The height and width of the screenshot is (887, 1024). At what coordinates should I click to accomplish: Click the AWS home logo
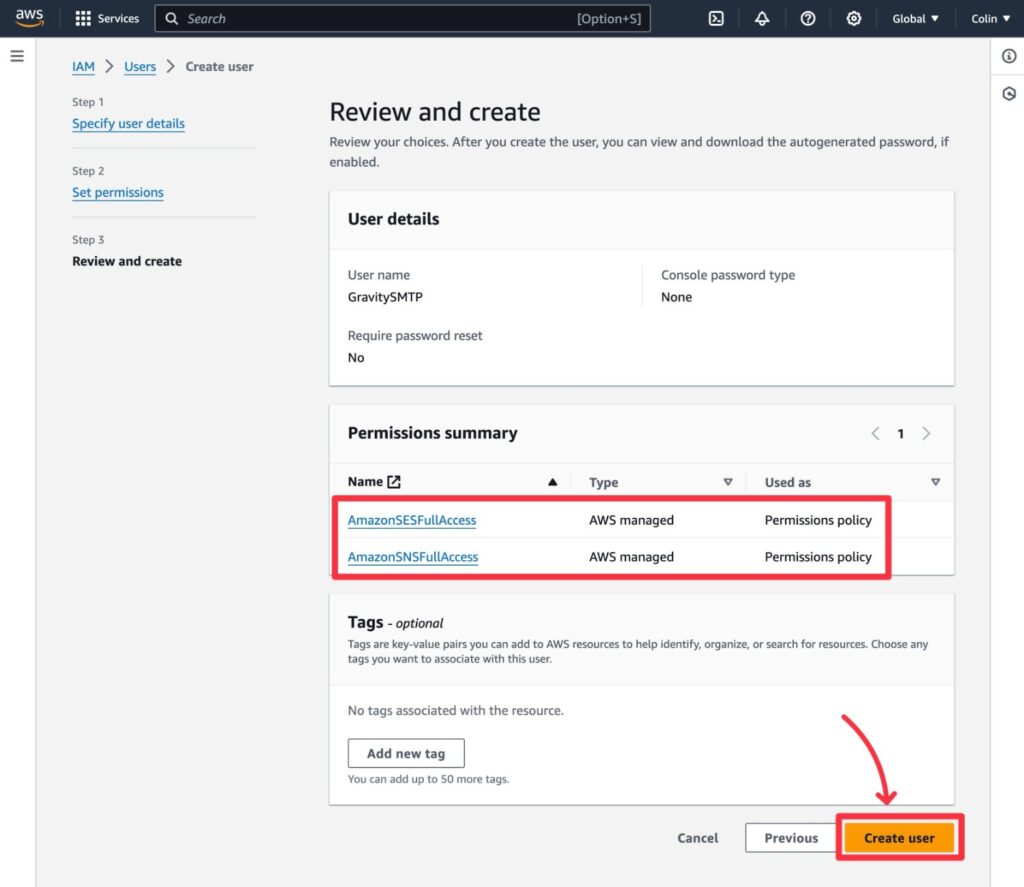29,17
